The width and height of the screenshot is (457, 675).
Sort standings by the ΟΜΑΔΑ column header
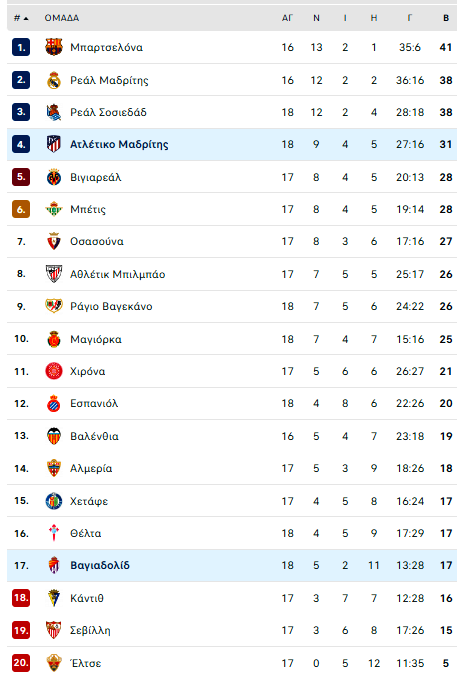tap(62, 18)
